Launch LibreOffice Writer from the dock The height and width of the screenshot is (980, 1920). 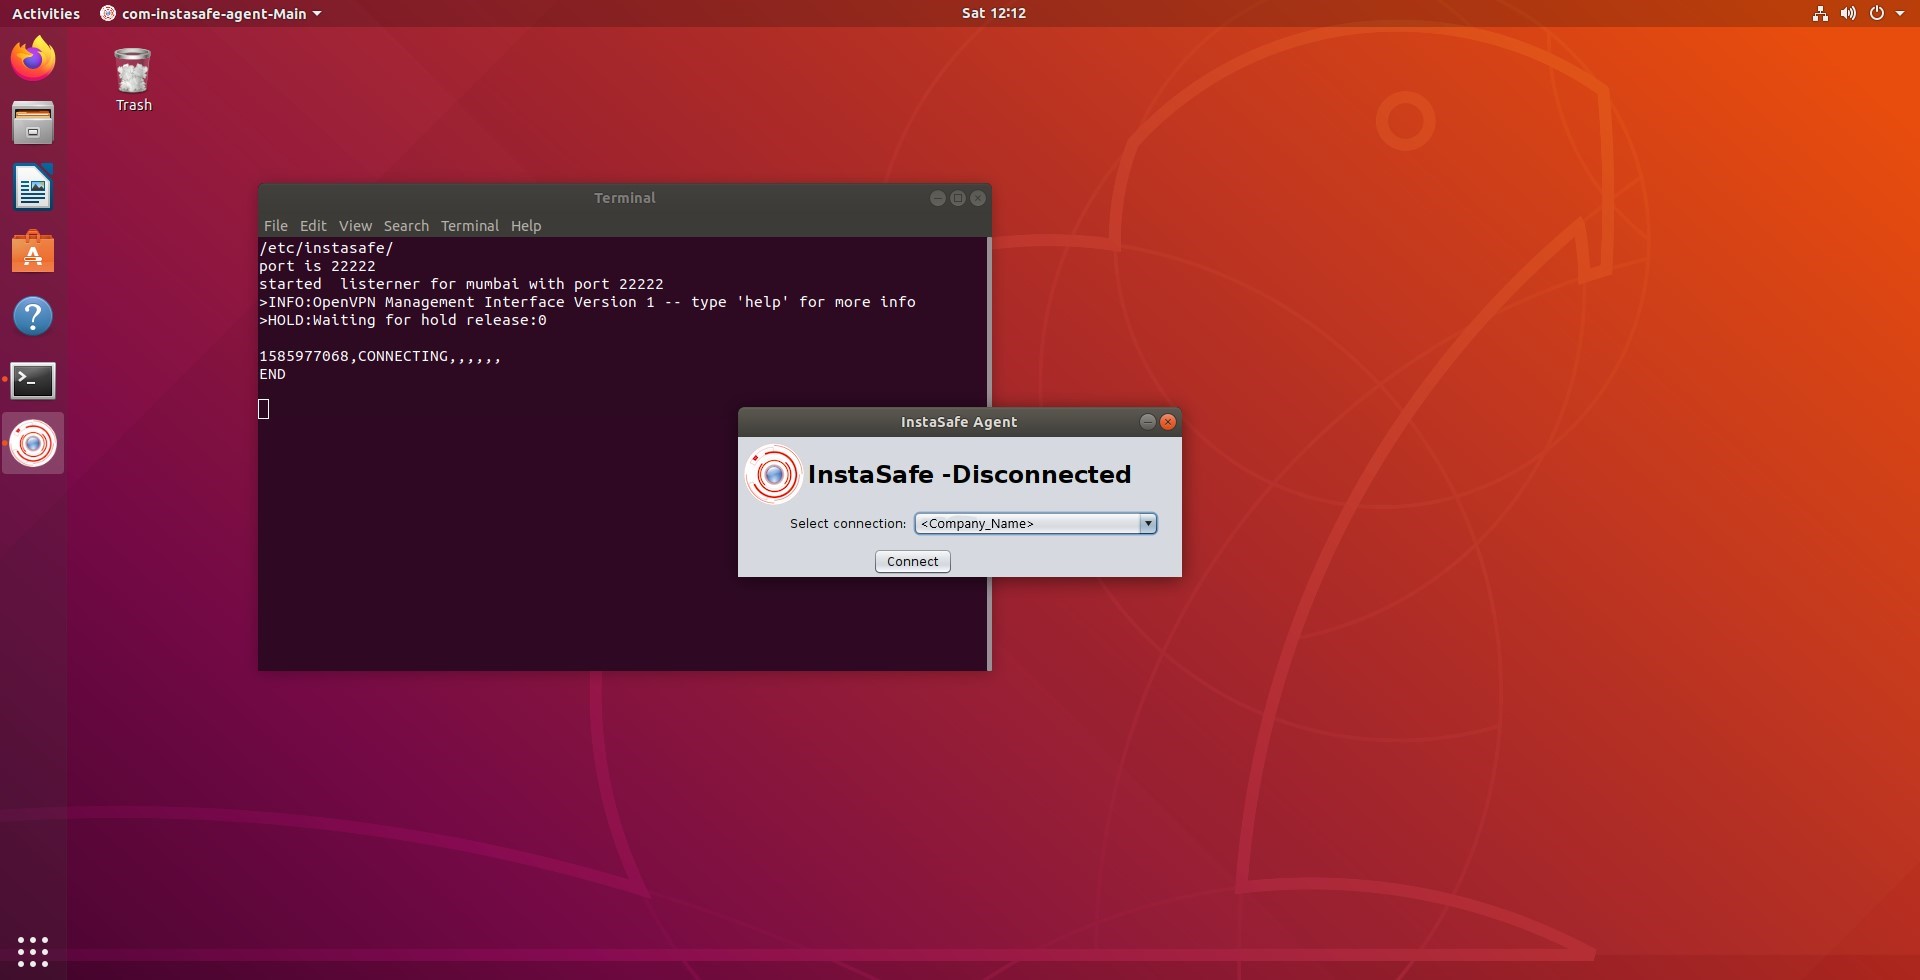point(33,187)
